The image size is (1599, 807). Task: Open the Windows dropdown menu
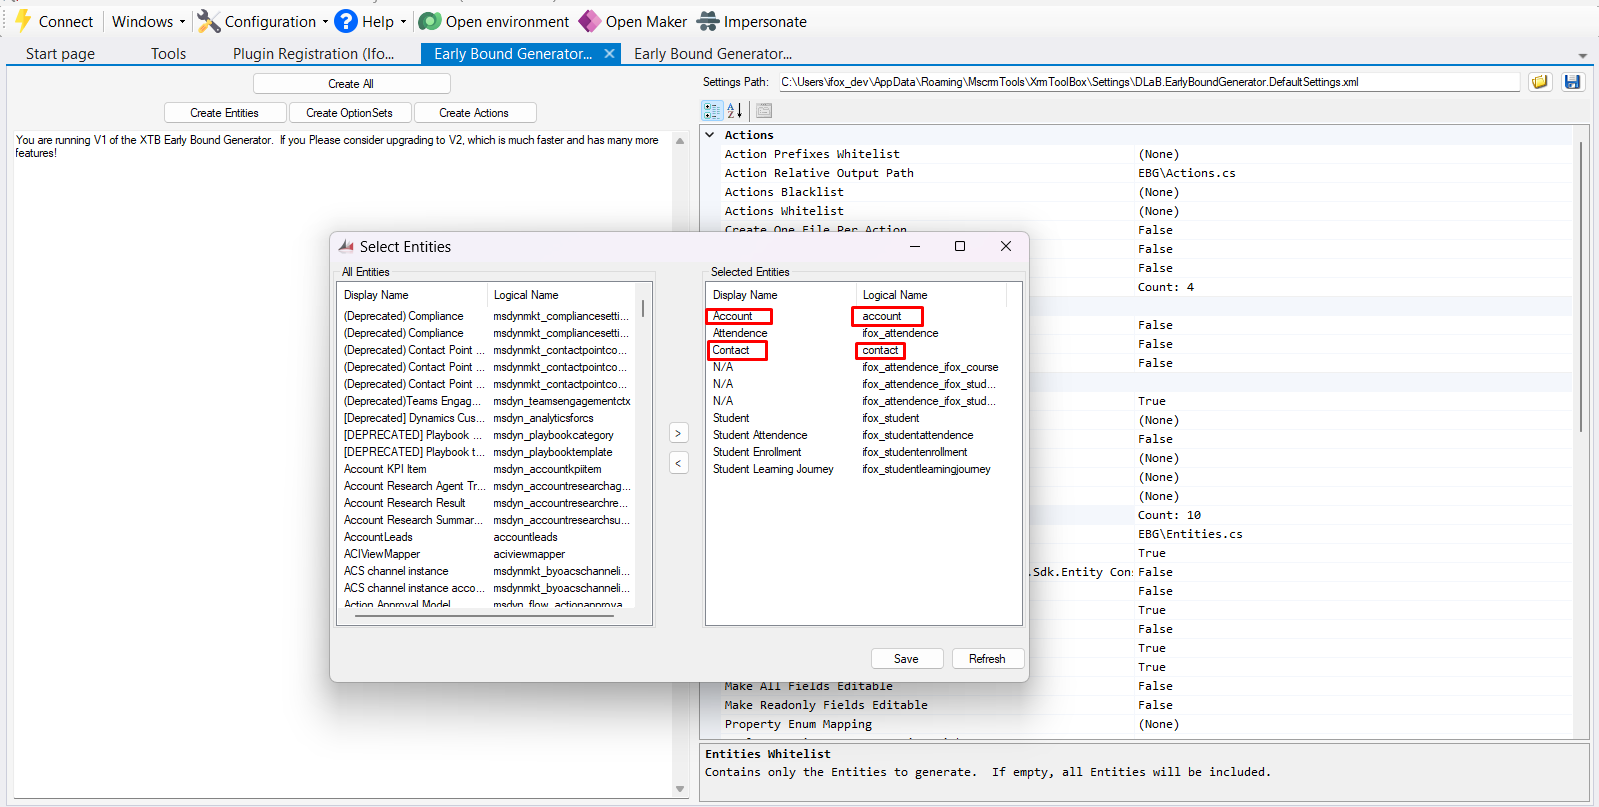pos(148,21)
